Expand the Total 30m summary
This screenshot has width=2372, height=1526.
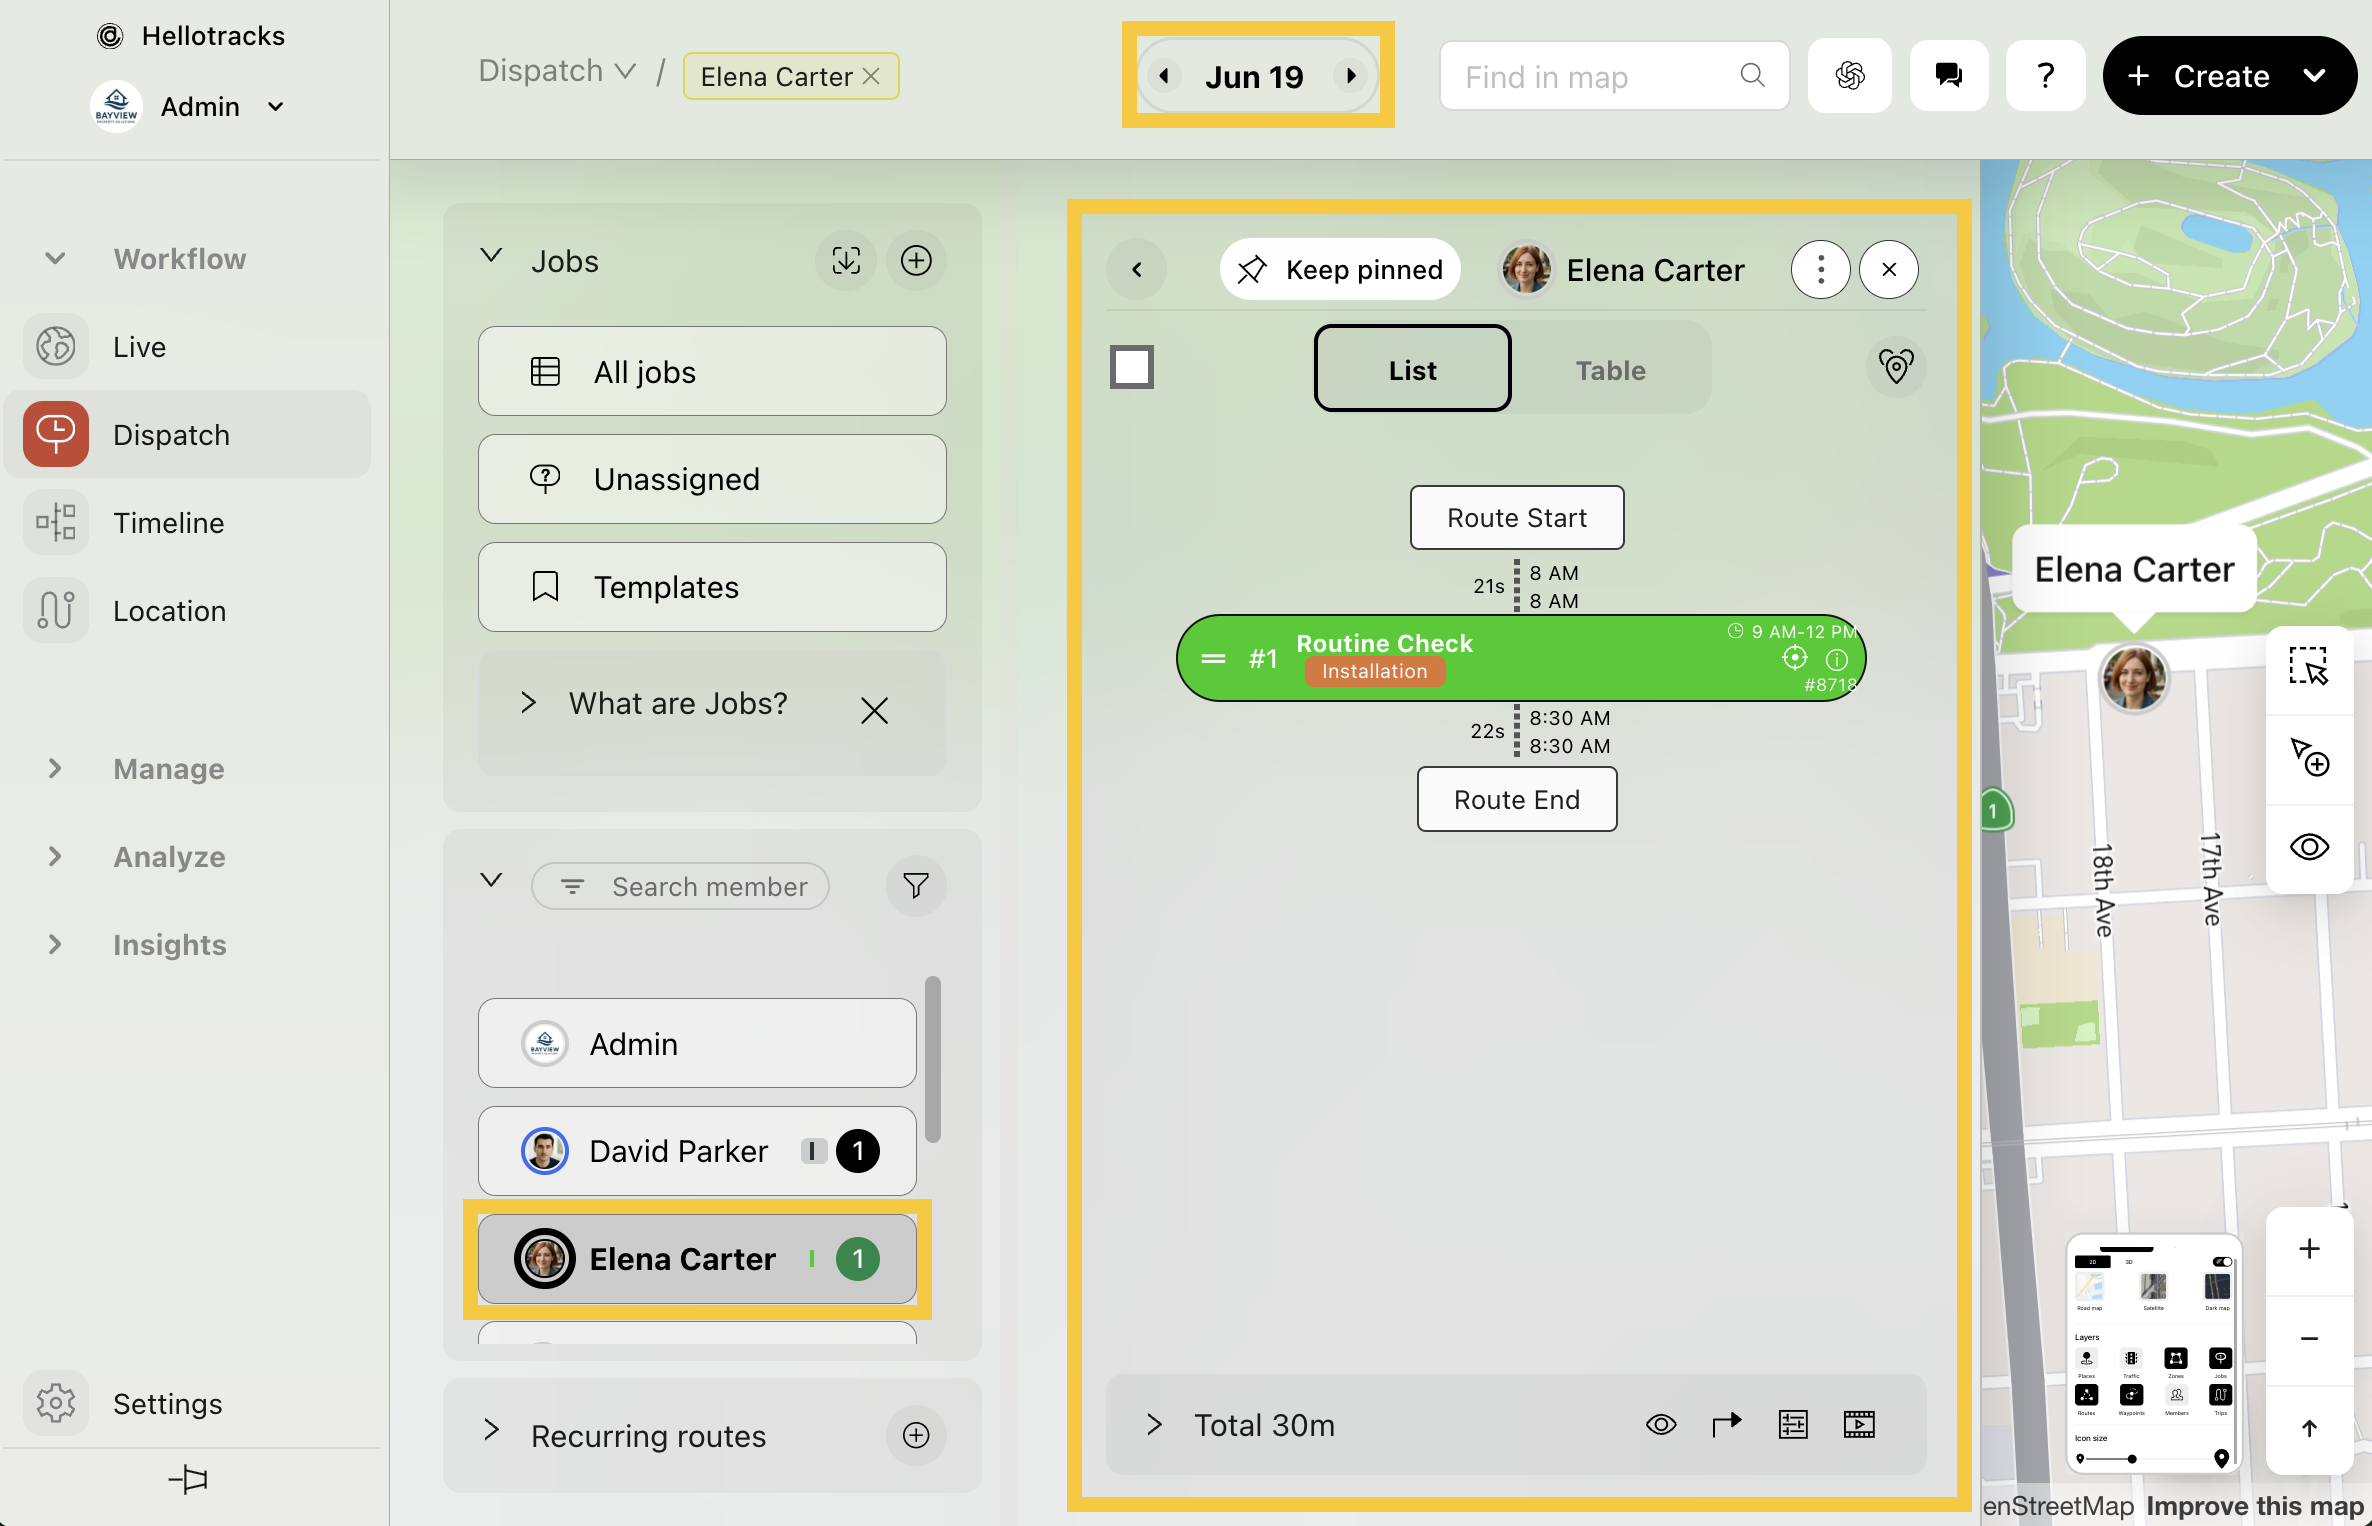point(1155,1424)
